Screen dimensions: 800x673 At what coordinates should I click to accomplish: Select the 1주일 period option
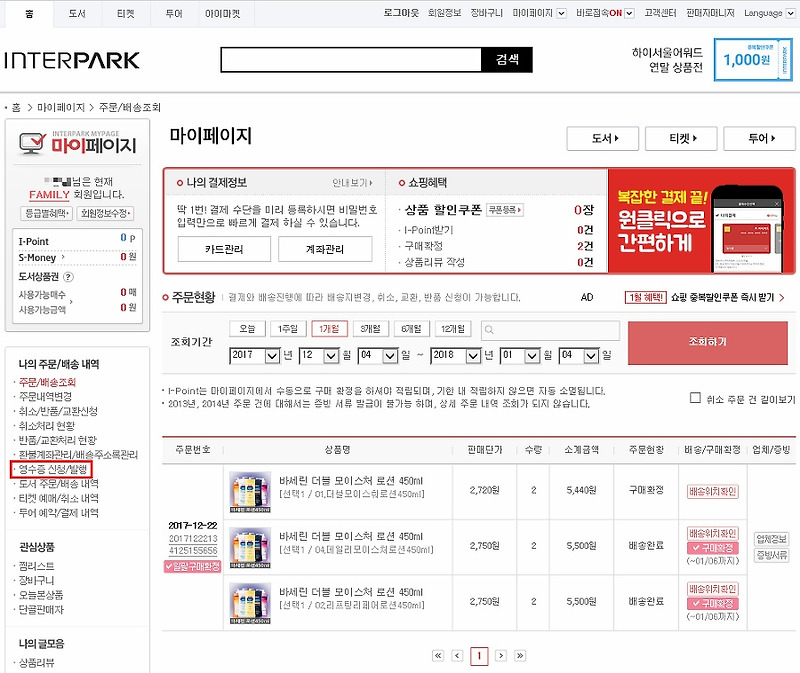point(288,329)
